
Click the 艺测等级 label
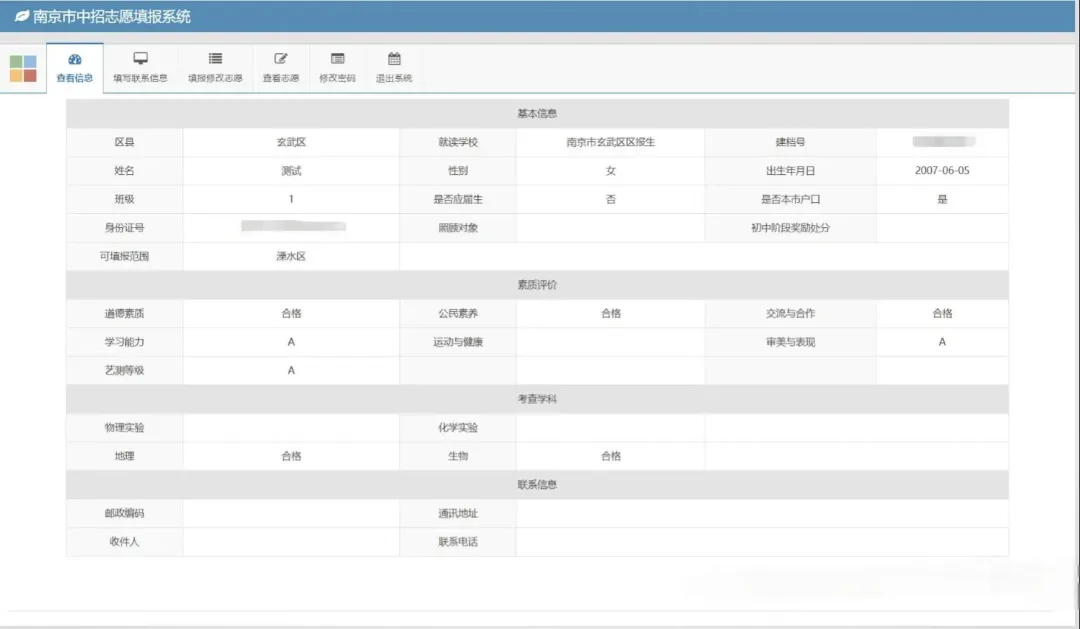125,371
